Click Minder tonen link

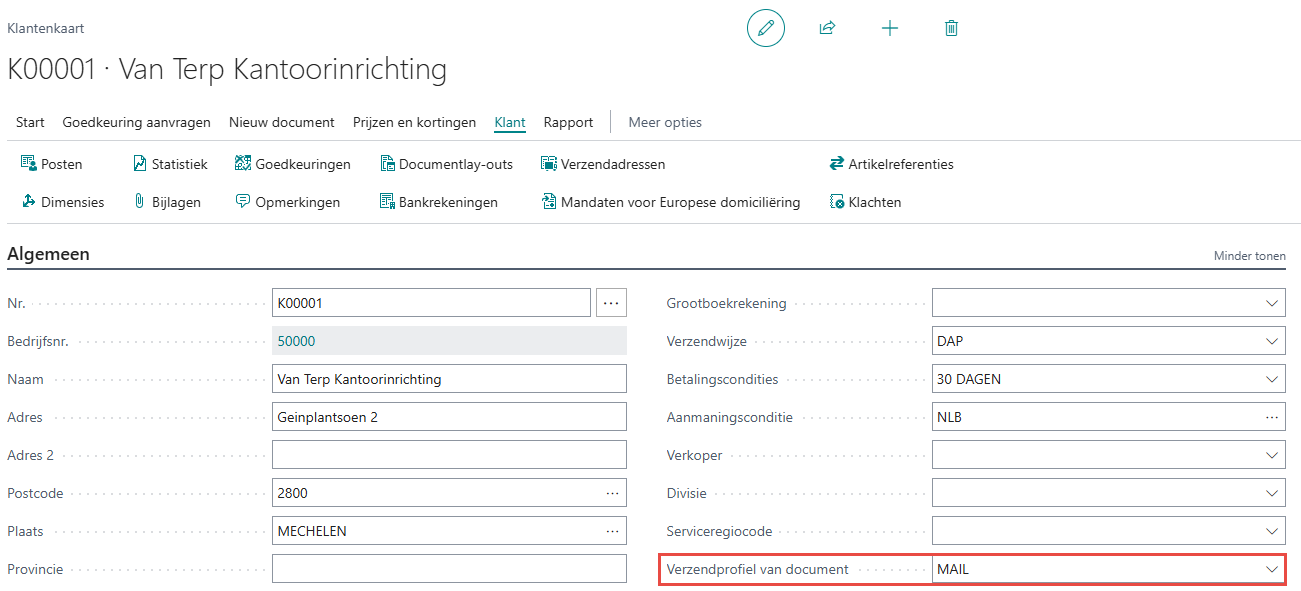1249,256
